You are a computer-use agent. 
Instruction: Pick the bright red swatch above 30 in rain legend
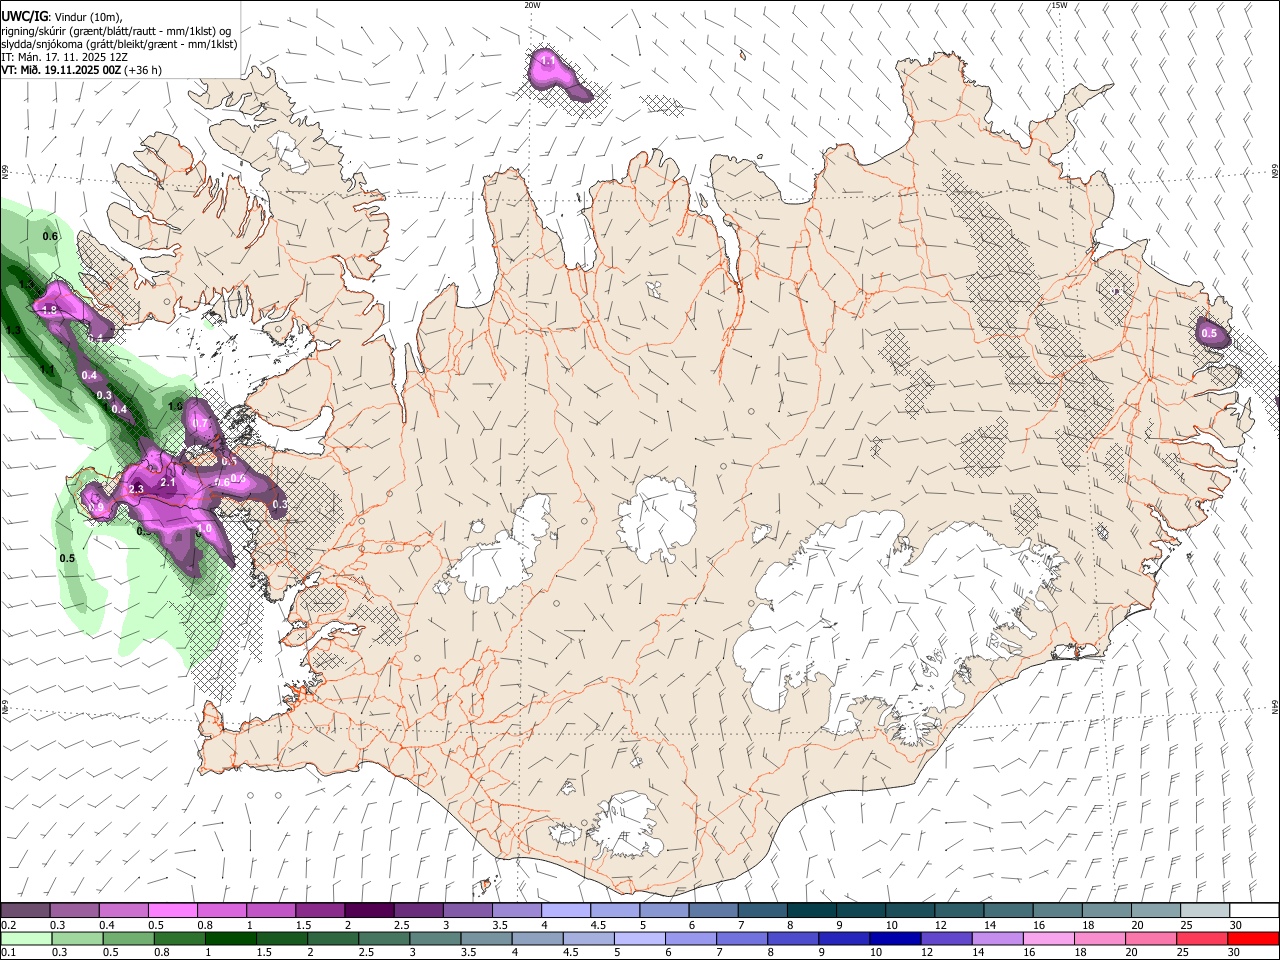coord(1255,938)
